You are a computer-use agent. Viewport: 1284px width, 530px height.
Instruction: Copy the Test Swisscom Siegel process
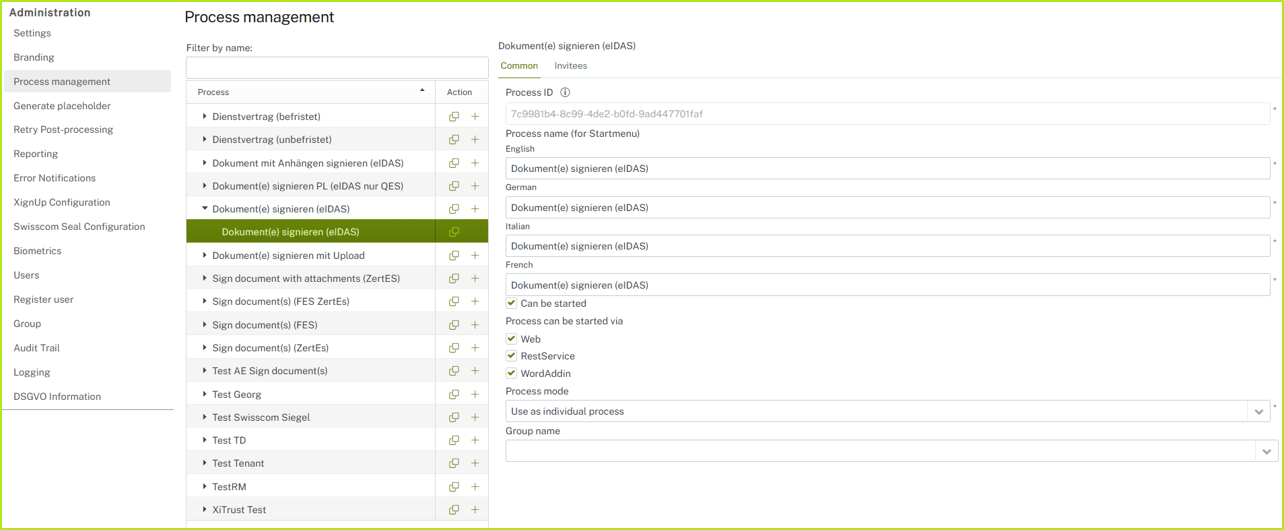click(x=454, y=418)
